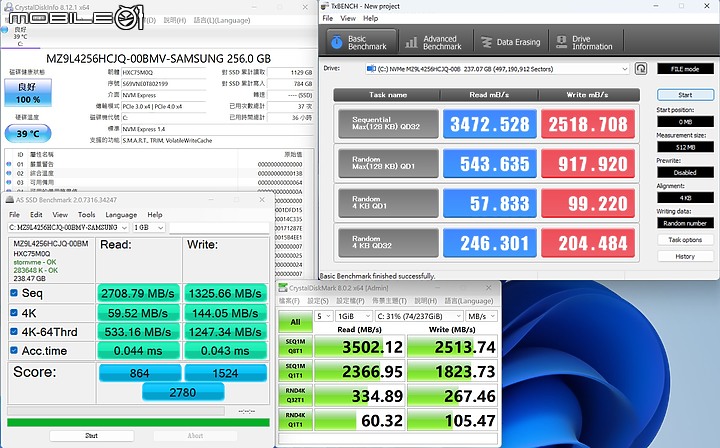This screenshot has height=448, width=720.
Task: Click blue status dot of attribute 01
Action: point(8,164)
